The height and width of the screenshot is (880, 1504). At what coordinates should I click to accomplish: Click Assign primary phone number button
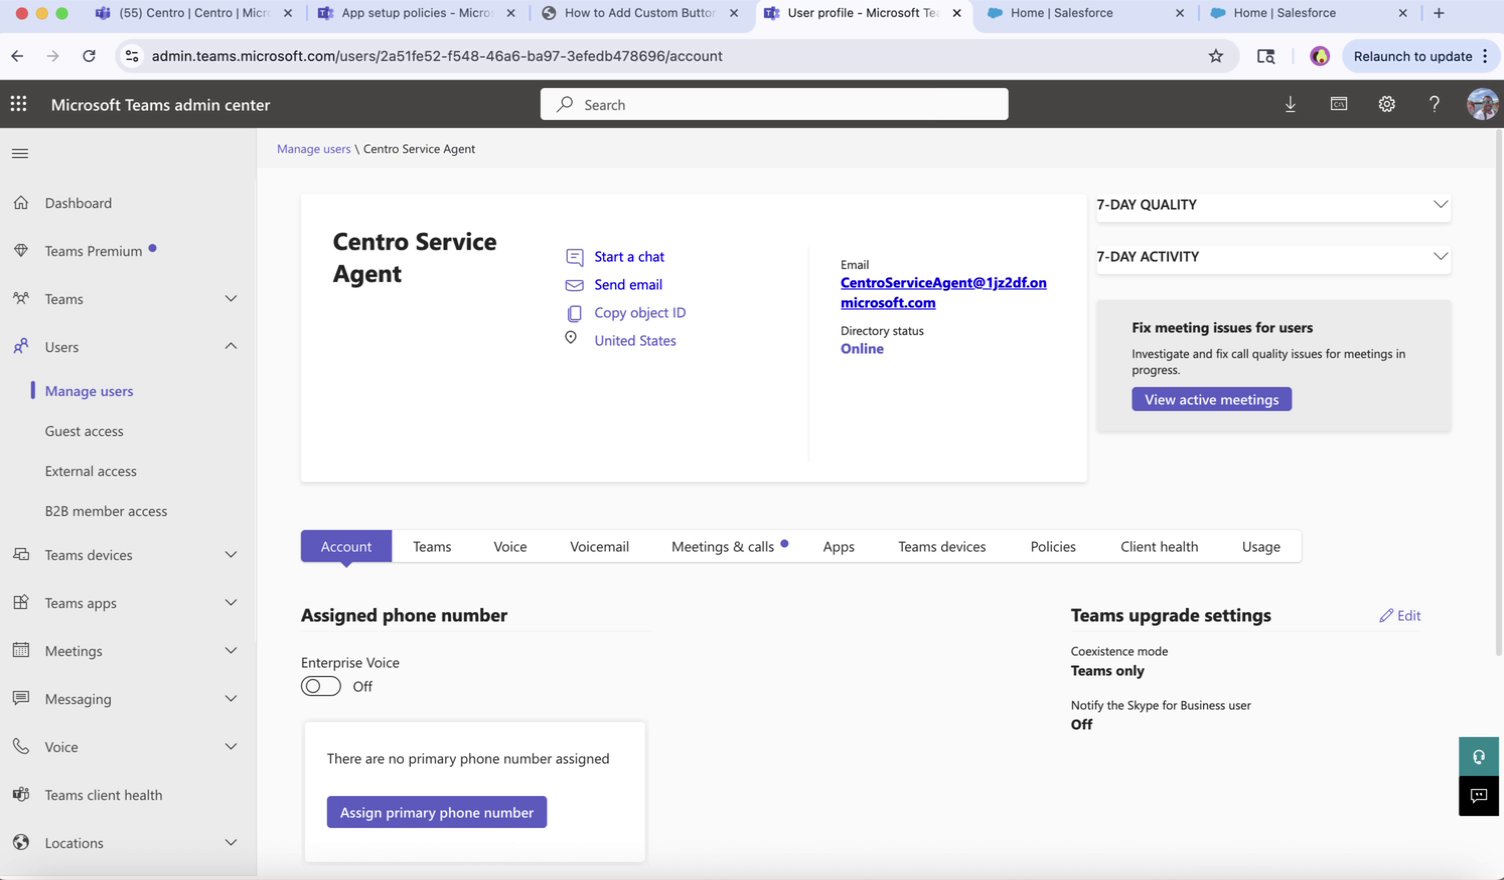tap(437, 812)
